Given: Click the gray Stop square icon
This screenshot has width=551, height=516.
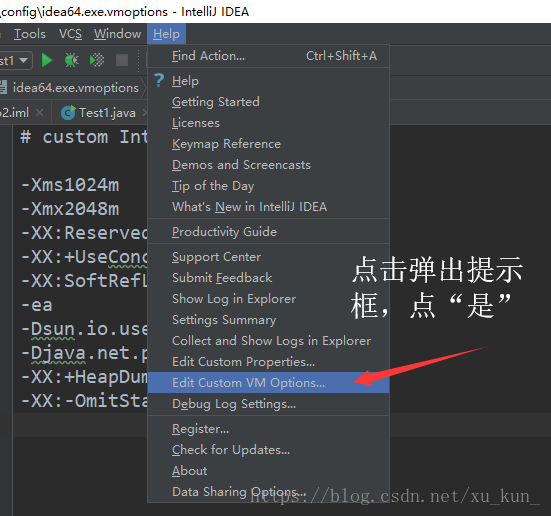Looking at the screenshot, I should tap(122, 60).
